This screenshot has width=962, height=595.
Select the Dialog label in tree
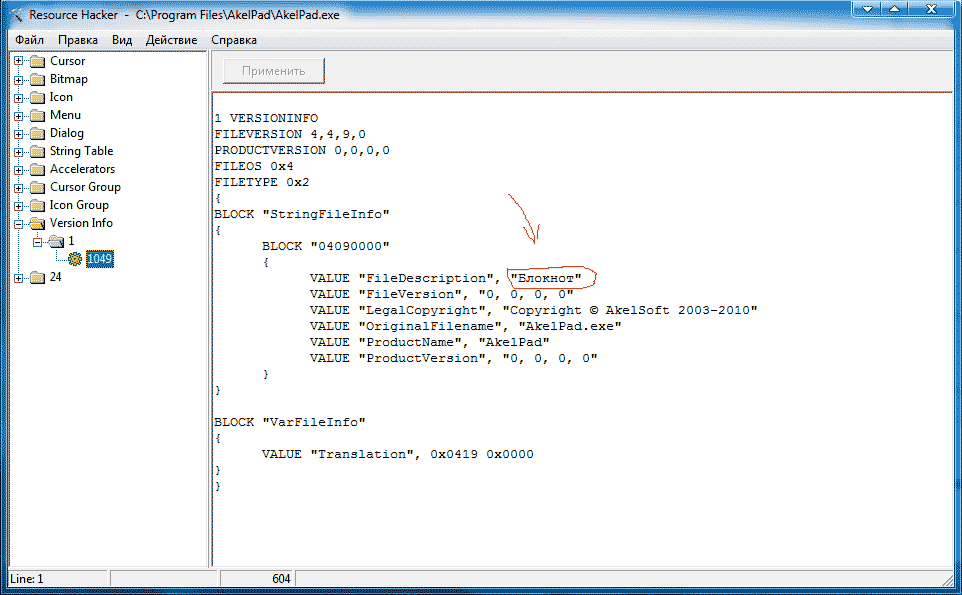click(66, 133)
